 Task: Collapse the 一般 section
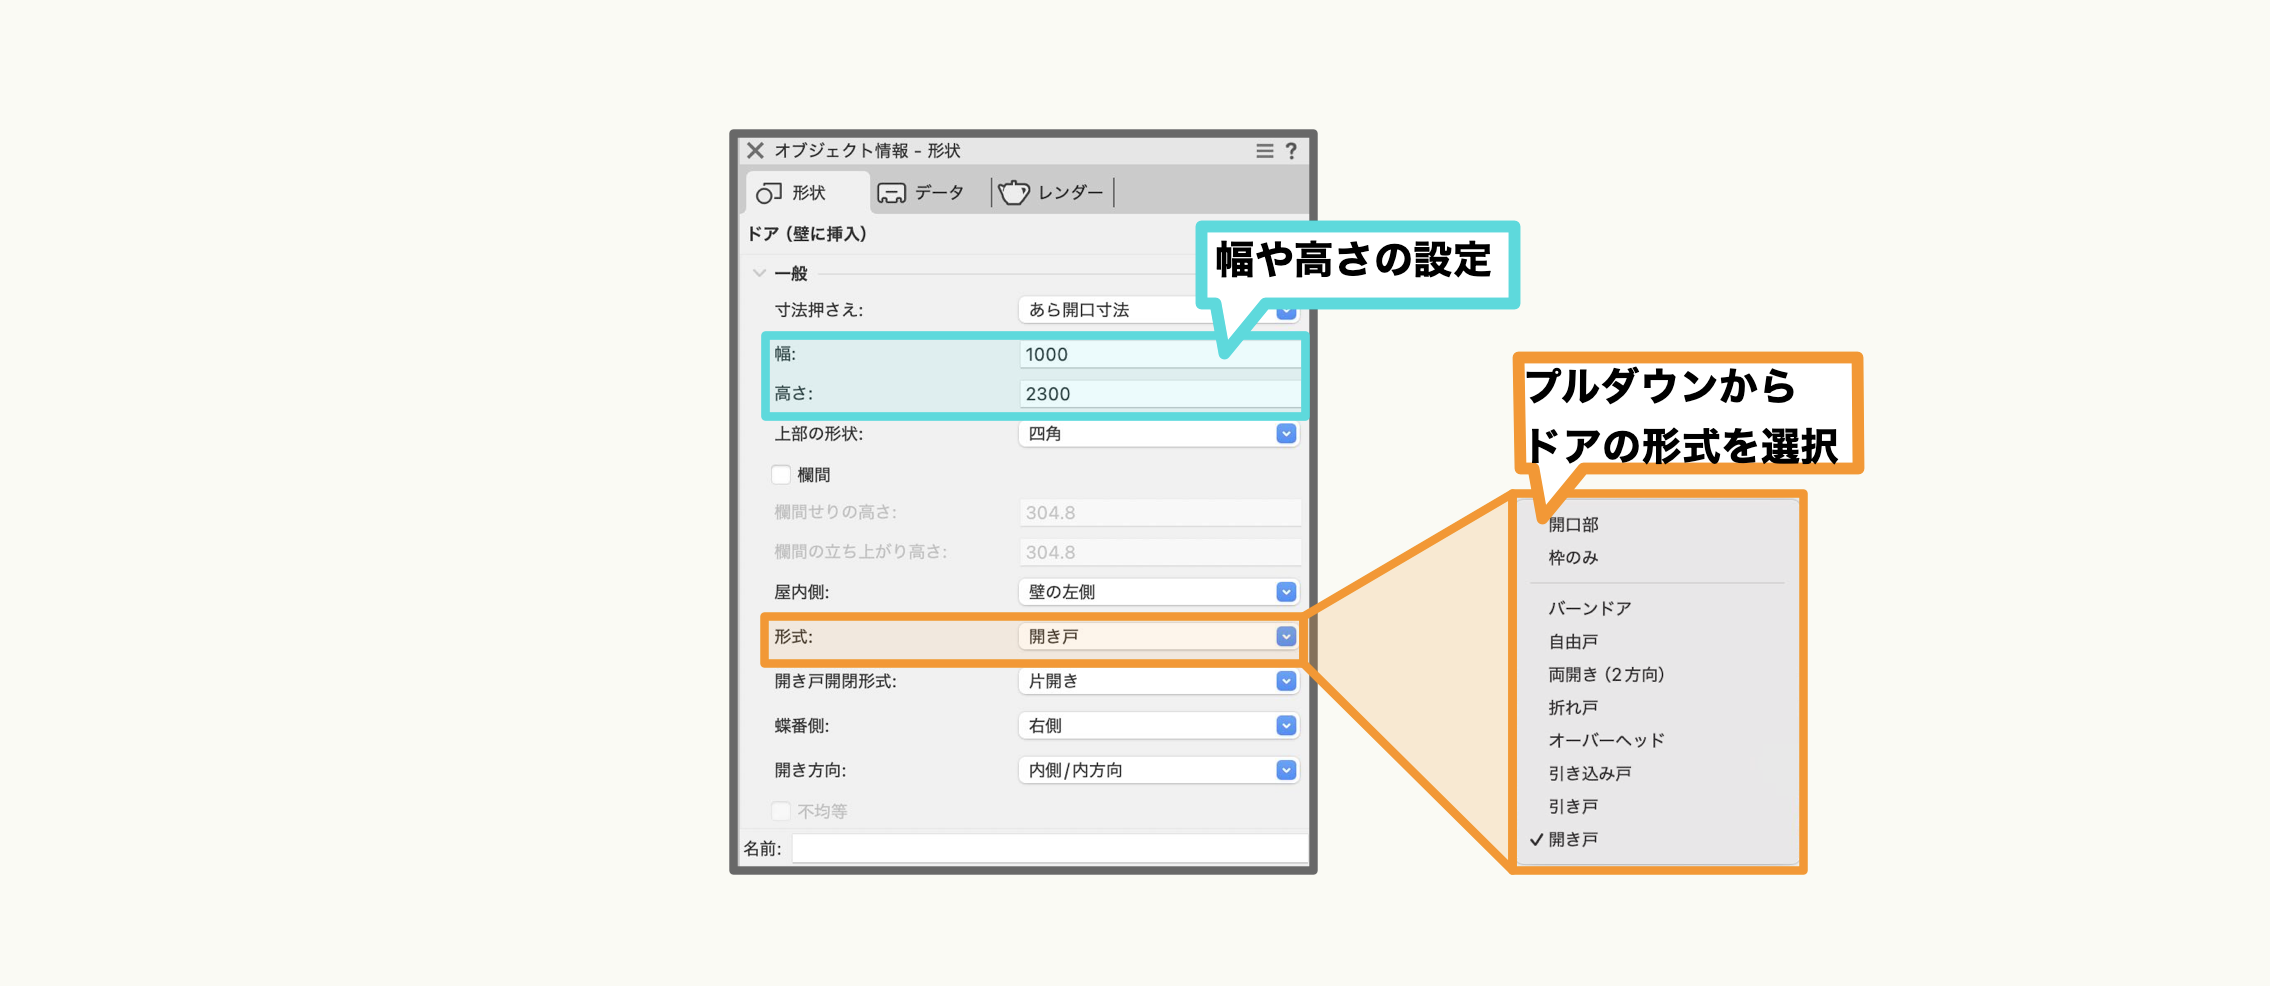click(760, 273)
